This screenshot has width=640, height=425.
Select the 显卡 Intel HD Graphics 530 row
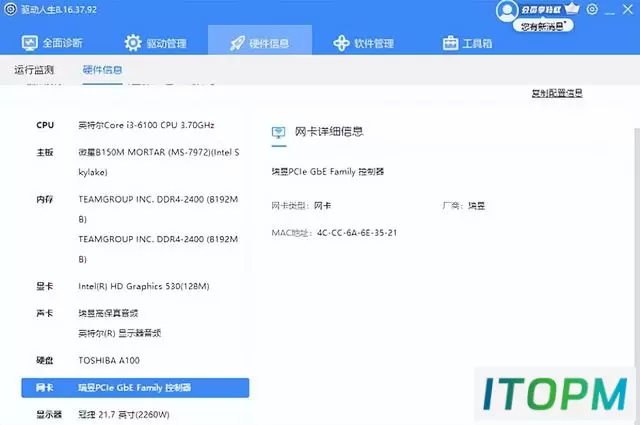[135, 286]
